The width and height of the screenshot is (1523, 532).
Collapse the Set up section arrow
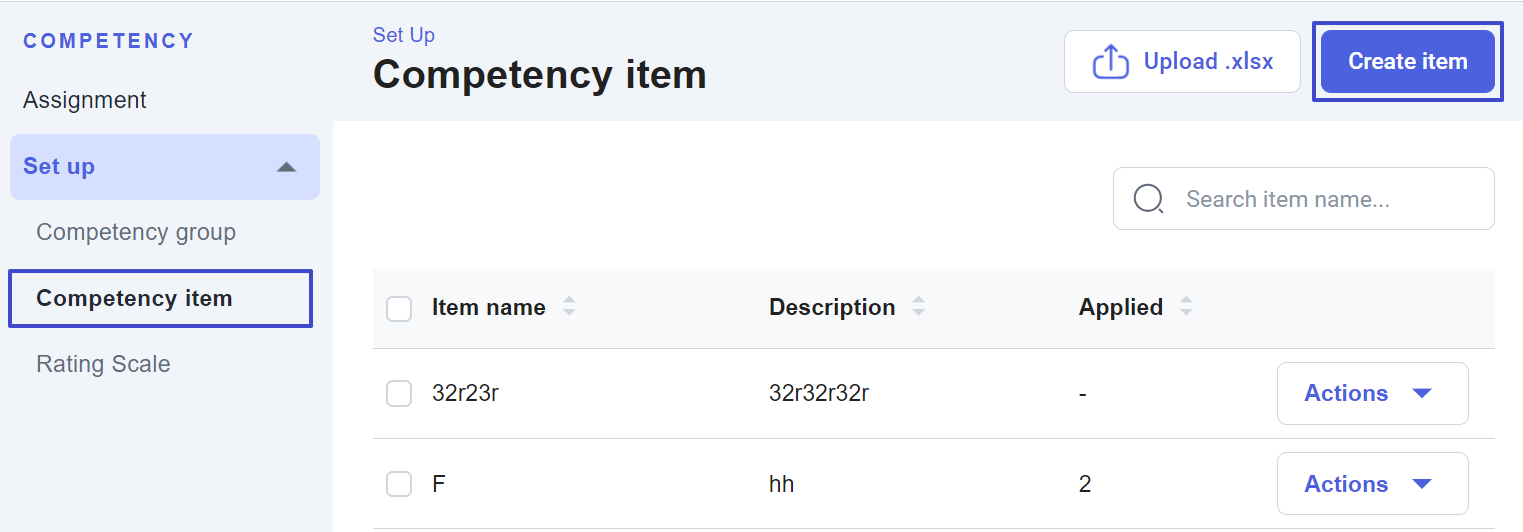(287, 167)
